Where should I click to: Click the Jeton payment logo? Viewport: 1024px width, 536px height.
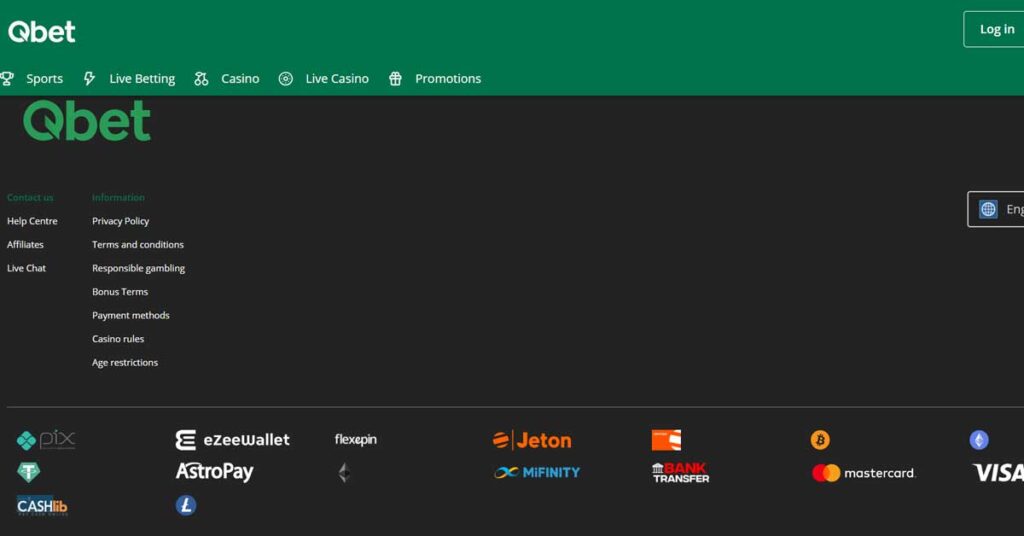click(532, 440)
